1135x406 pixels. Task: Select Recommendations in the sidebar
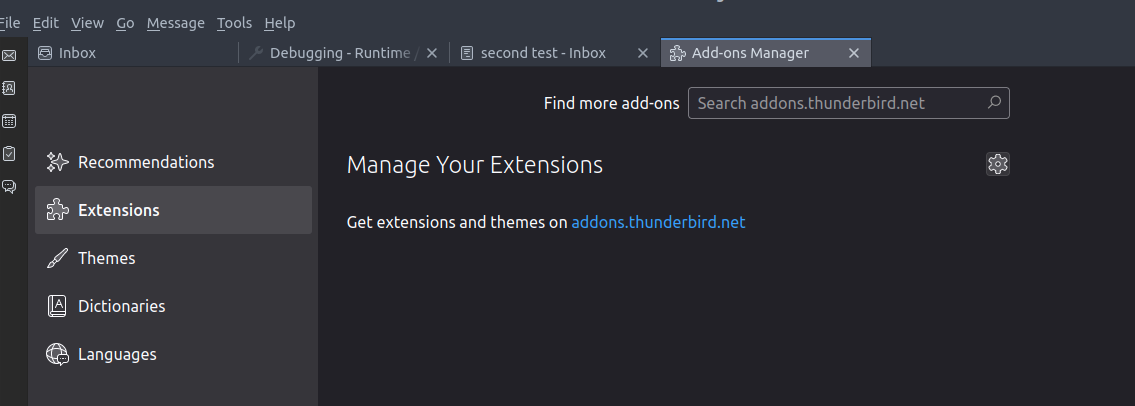click(146, 162)
